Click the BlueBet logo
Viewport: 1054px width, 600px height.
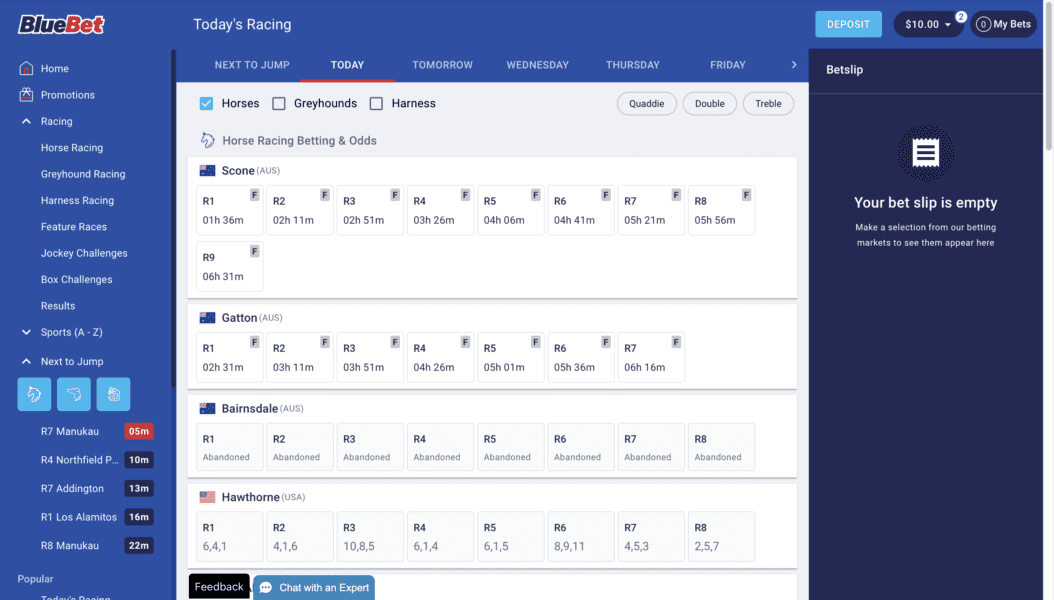61,24
